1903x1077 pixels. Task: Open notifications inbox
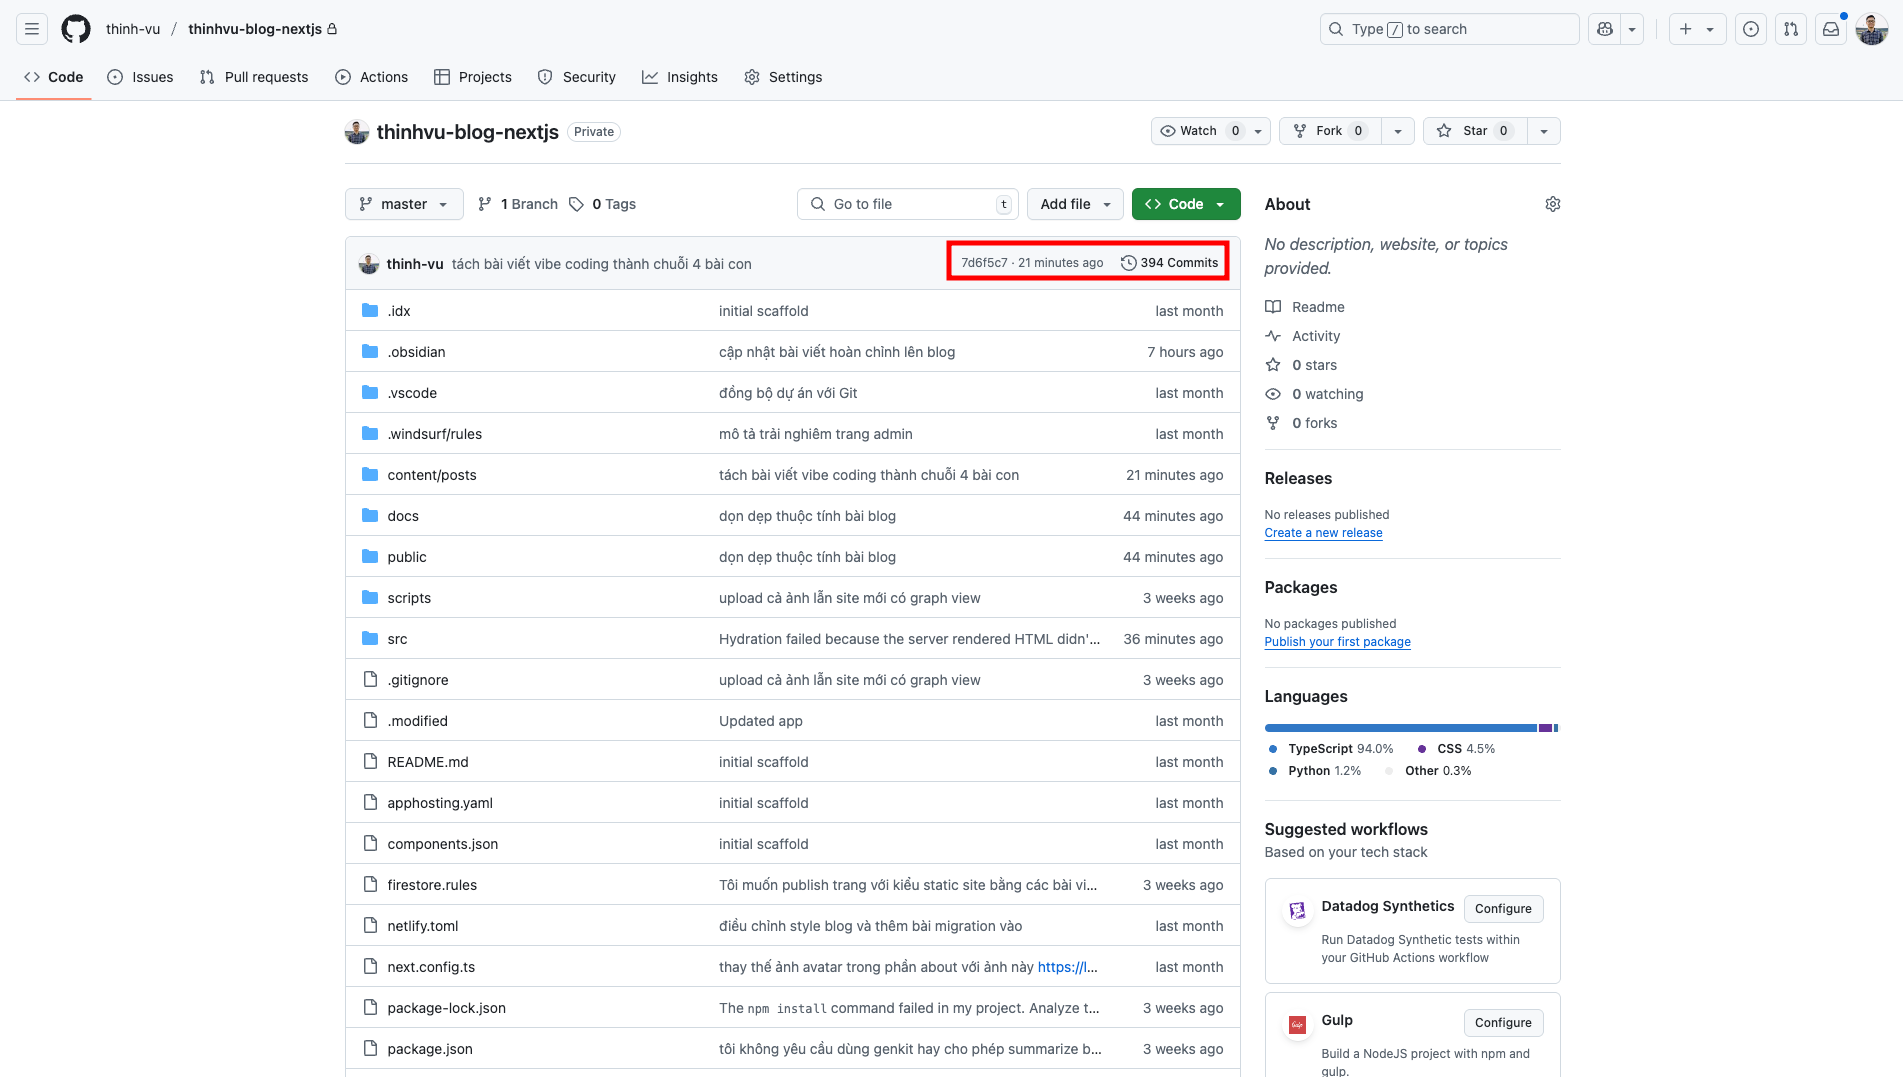pyautogui.click(x=1831, y=29)
